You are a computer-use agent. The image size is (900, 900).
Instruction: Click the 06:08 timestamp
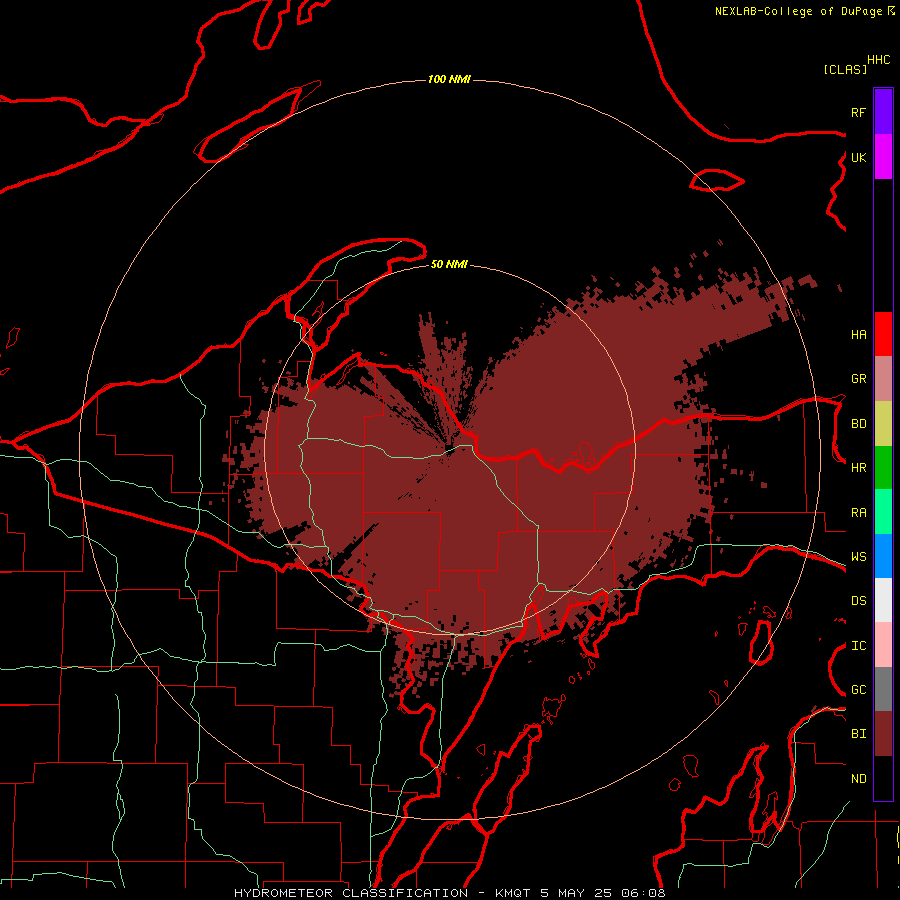click(643, 893)
